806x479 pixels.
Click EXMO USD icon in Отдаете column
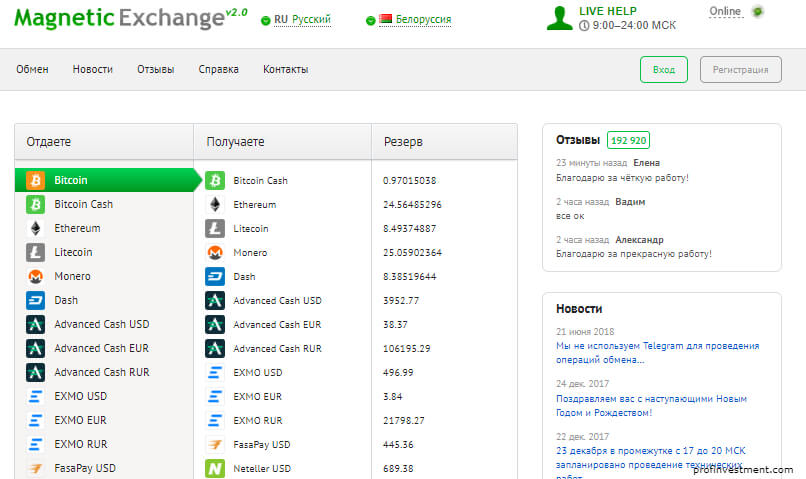tap(35, 396)
